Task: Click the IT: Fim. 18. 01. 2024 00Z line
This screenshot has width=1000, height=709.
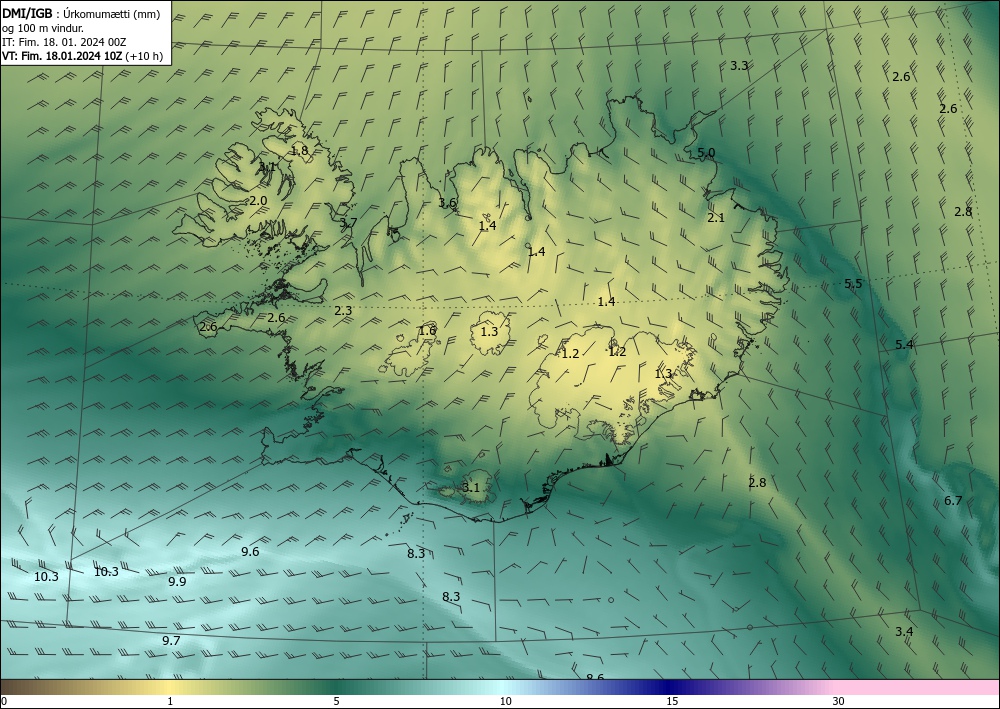Action: click(x=64, y=42)
